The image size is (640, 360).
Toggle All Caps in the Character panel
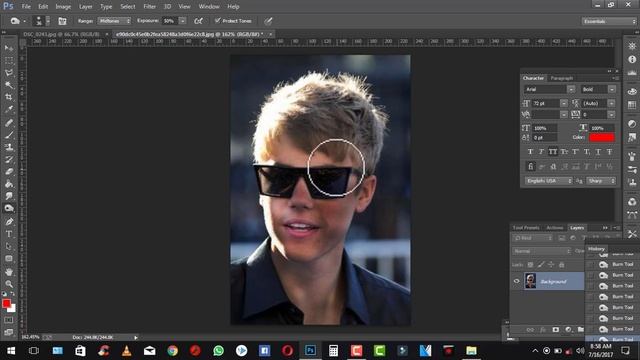pyautogui.click(x=553, y=152)
